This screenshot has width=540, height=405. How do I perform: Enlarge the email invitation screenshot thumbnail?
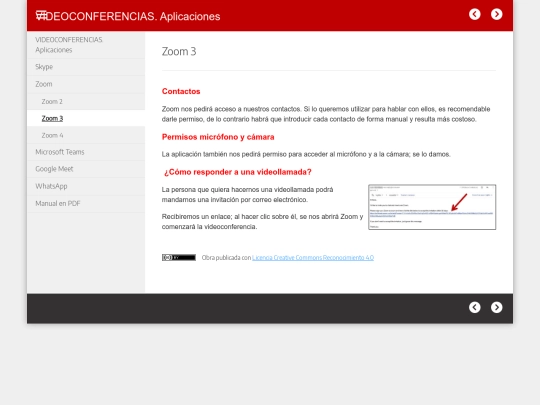[x=432, y=207]
